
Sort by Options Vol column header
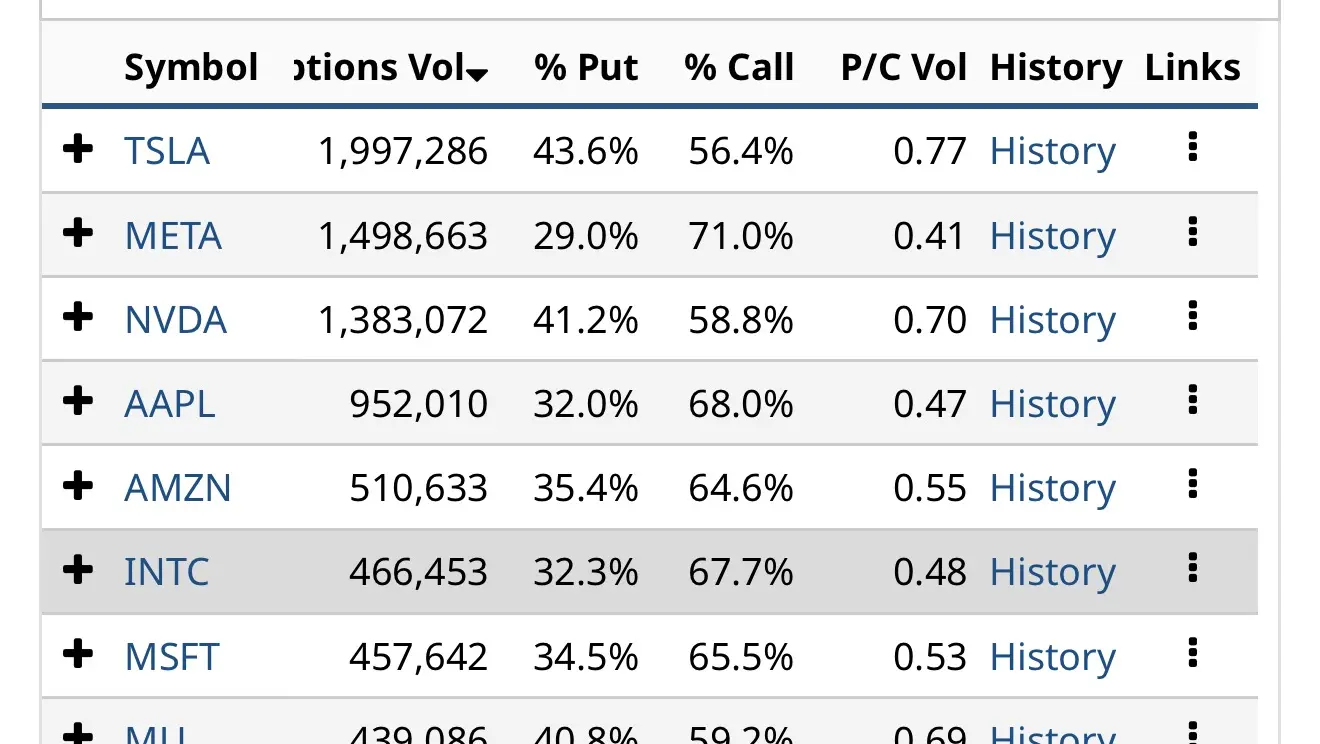coord(392,67)
